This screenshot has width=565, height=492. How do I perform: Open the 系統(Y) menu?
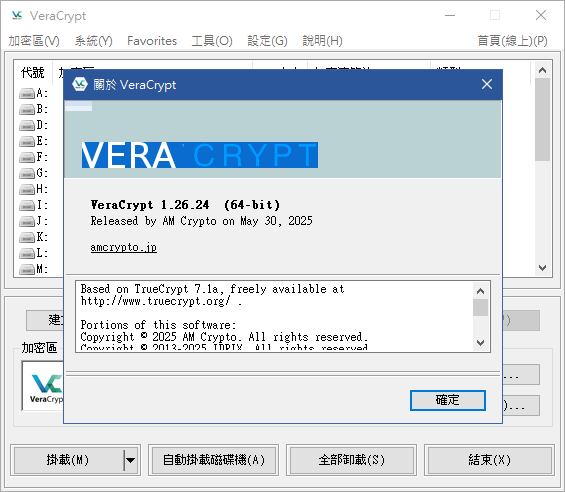(x=93, y=41)
